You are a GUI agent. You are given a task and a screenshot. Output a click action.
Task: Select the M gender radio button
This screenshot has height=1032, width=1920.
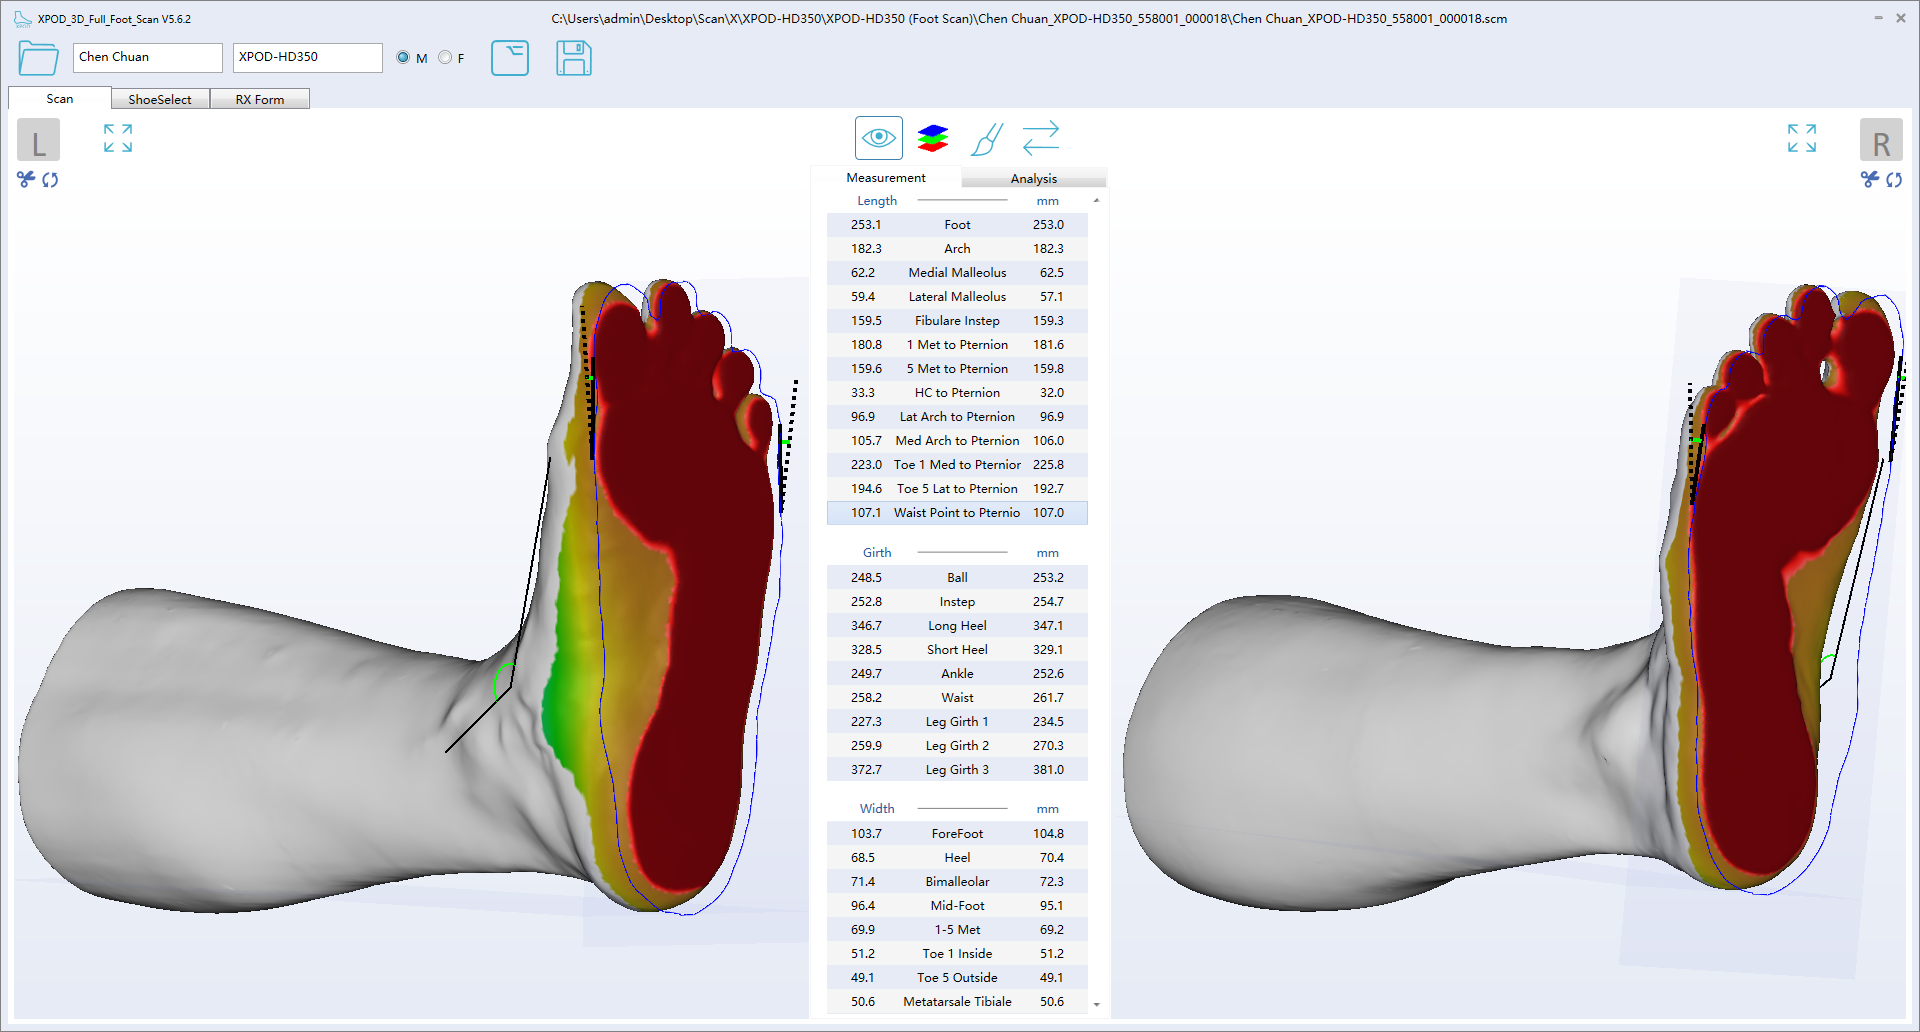[x=403, y=58]
